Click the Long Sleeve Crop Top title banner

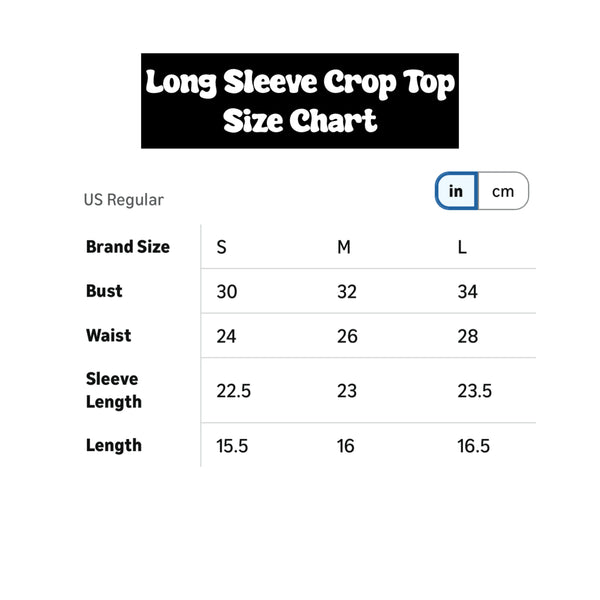[x=300, y=101]
